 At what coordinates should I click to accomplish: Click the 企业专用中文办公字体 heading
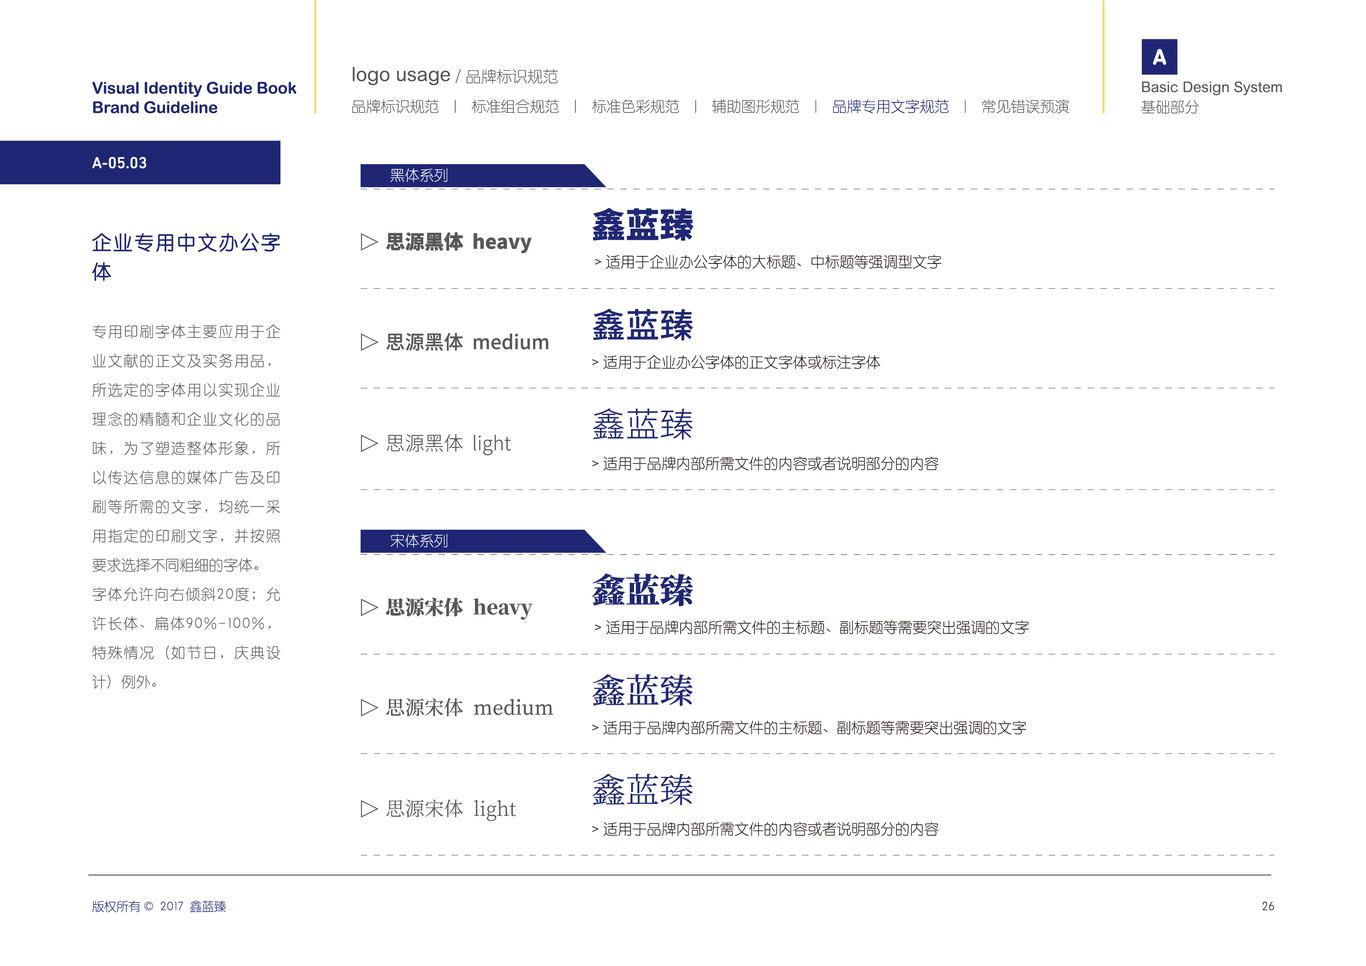(186, 257)
